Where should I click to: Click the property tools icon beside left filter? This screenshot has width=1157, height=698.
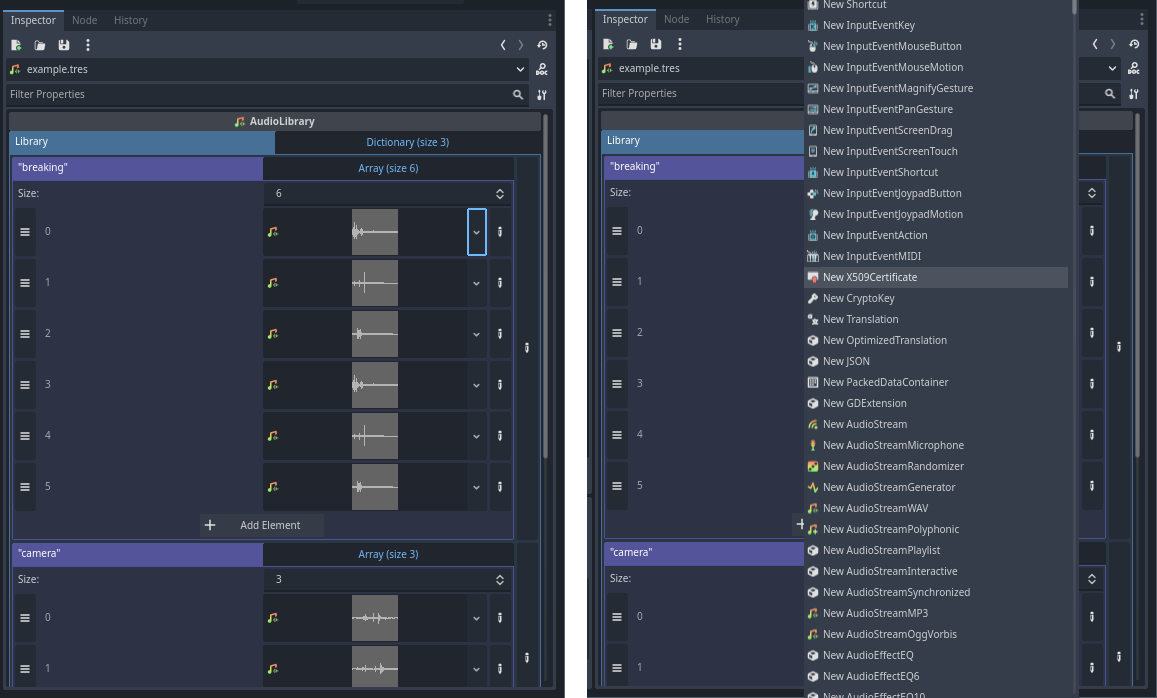pyautogui.click(x=541, y=95)
